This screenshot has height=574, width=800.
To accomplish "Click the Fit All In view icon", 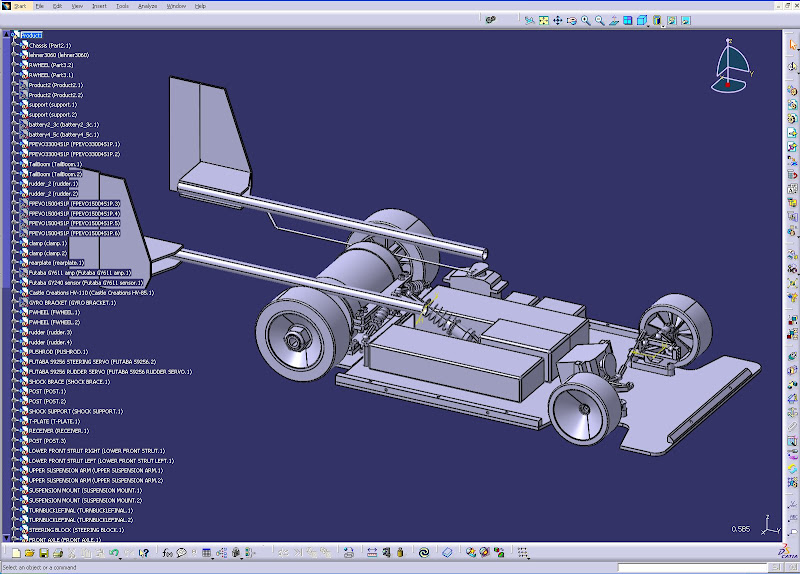I will coord(544,19).
